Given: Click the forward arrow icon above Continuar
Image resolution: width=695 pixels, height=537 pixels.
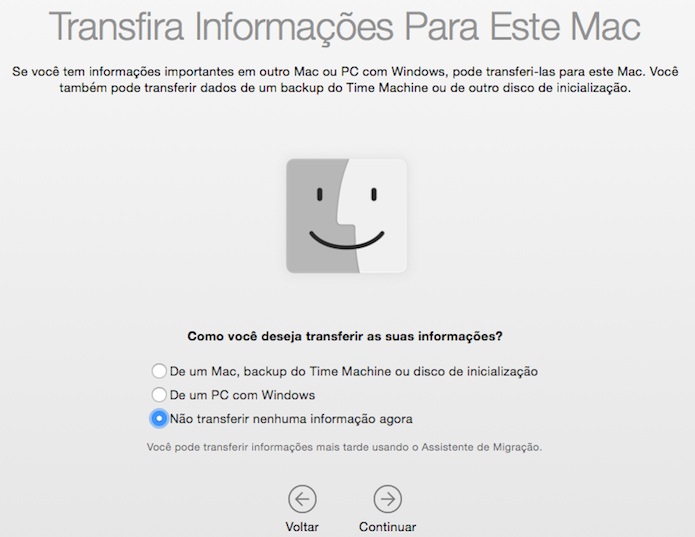Looking at the screenshot, I should (388, 499).
